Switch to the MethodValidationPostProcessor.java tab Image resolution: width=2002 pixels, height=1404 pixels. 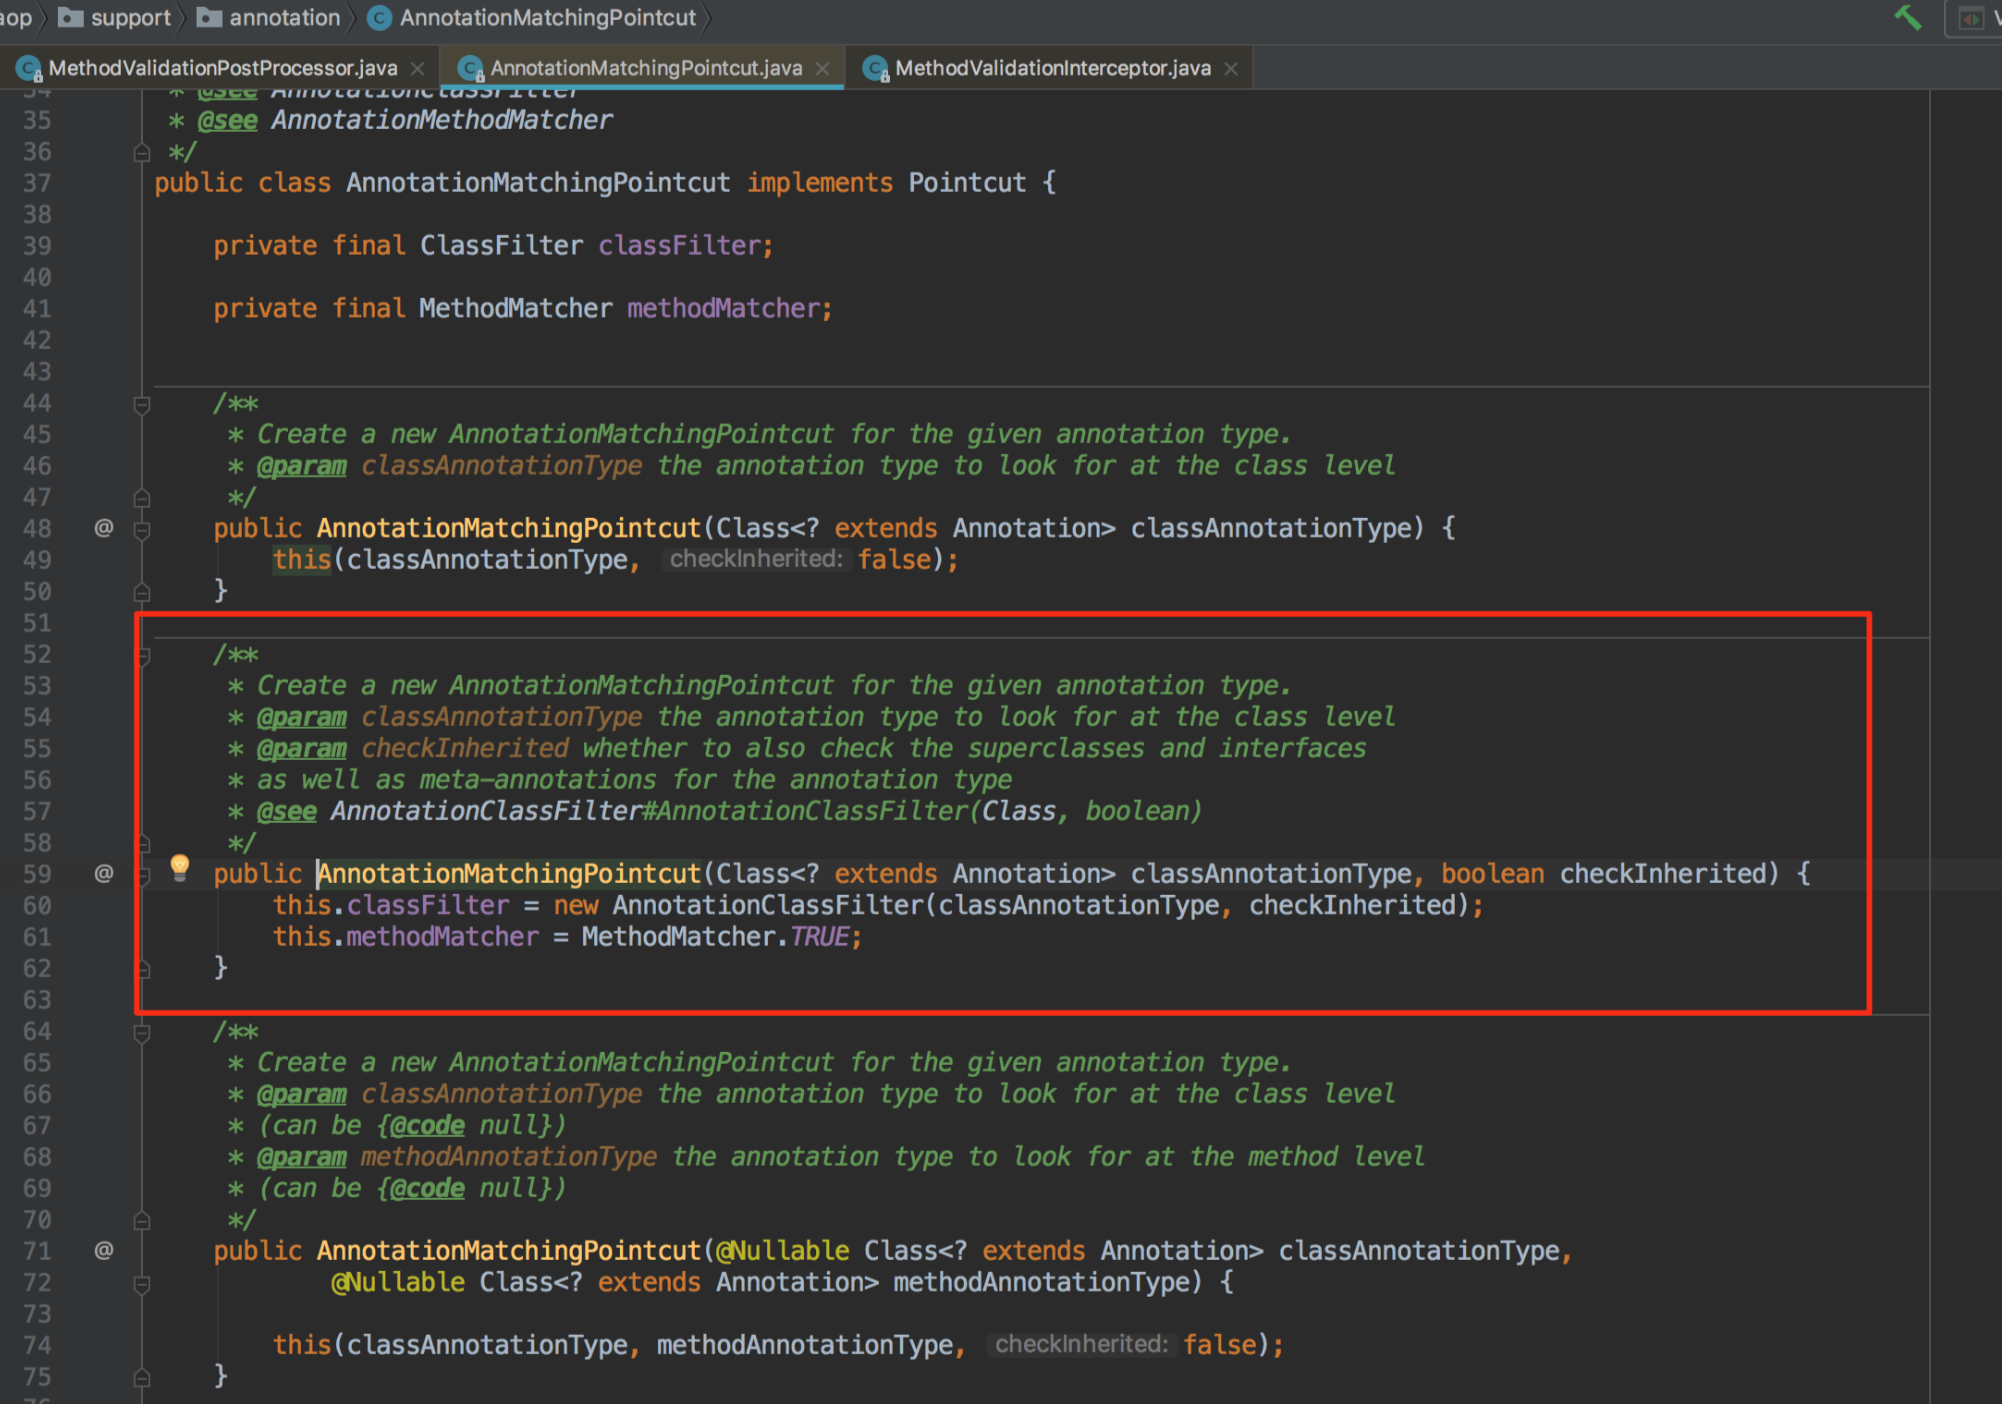pos(222,68)
